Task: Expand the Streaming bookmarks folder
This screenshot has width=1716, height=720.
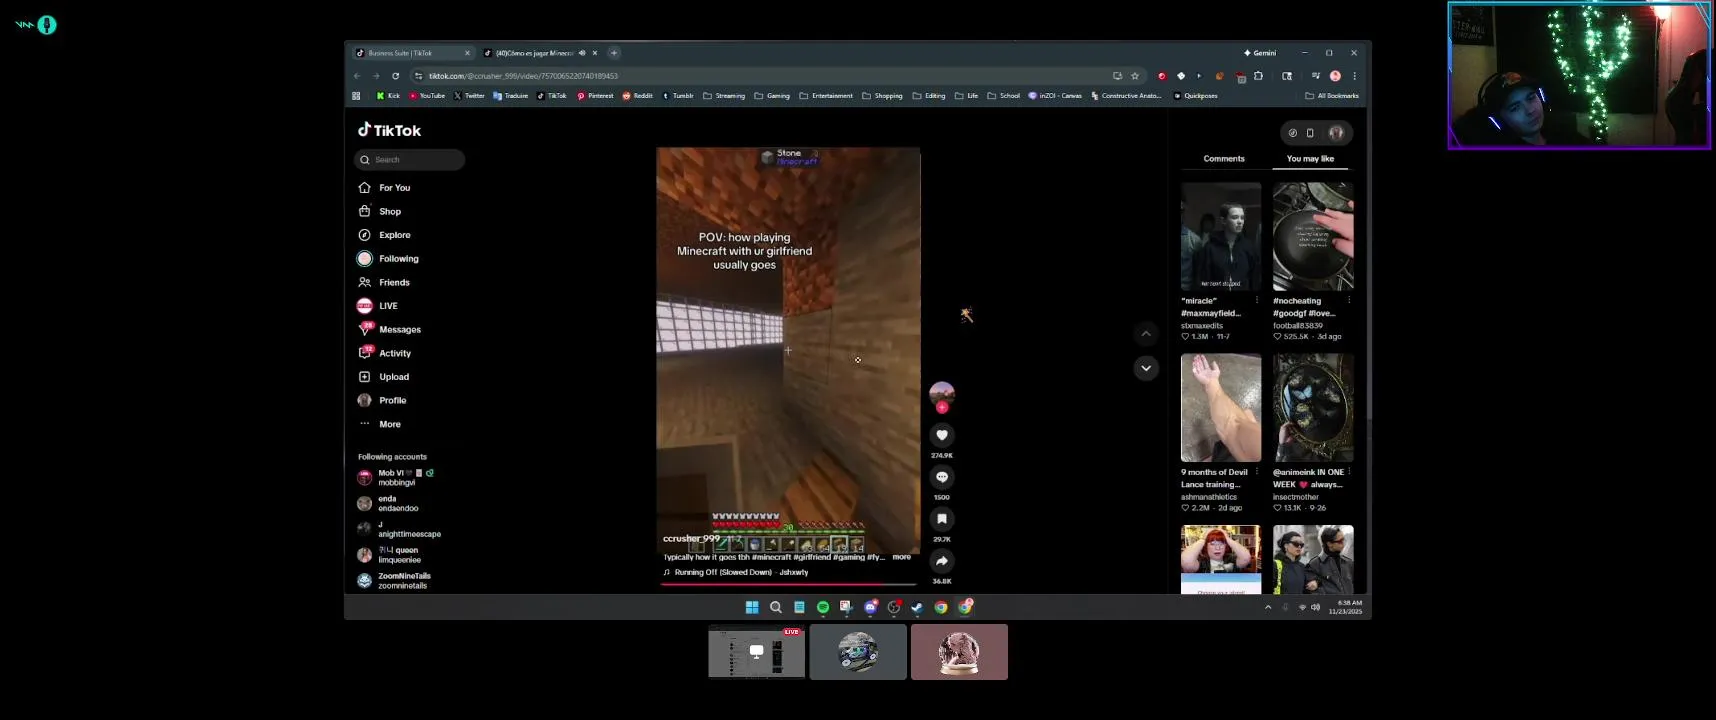Action: [724, 96]
